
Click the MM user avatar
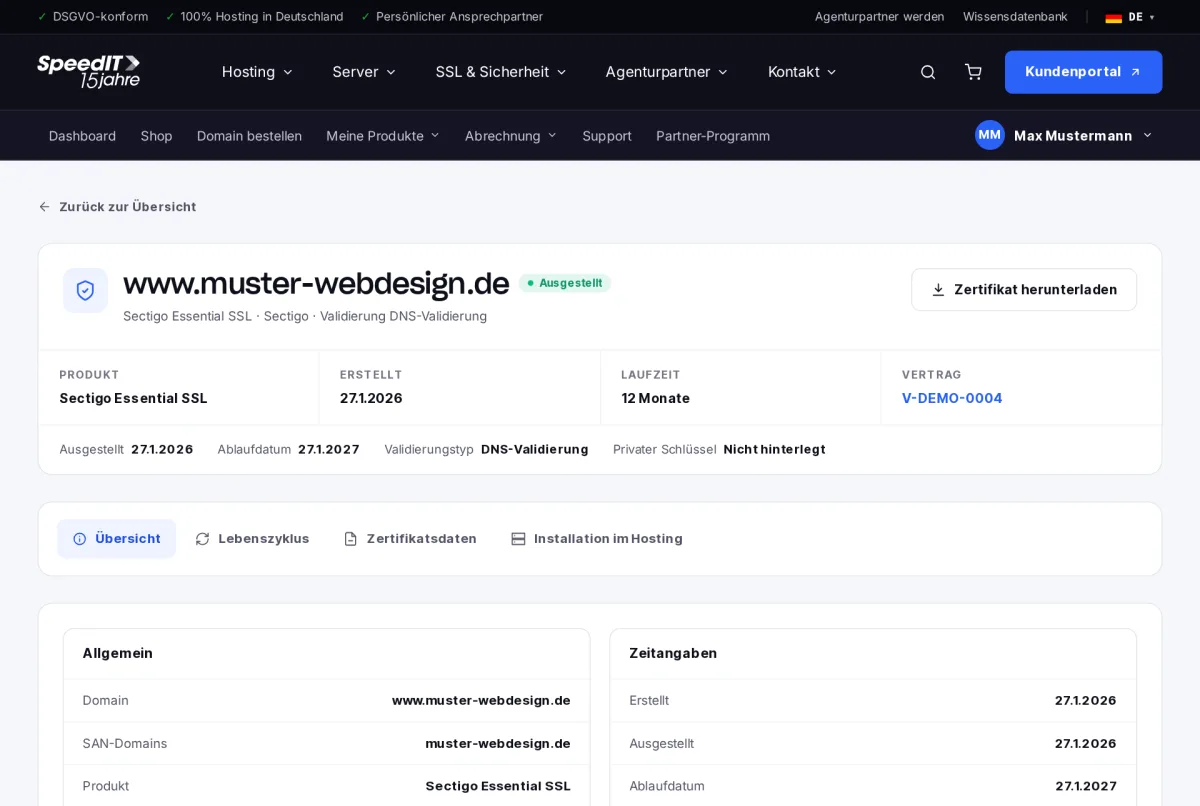[x=990, y=135]
